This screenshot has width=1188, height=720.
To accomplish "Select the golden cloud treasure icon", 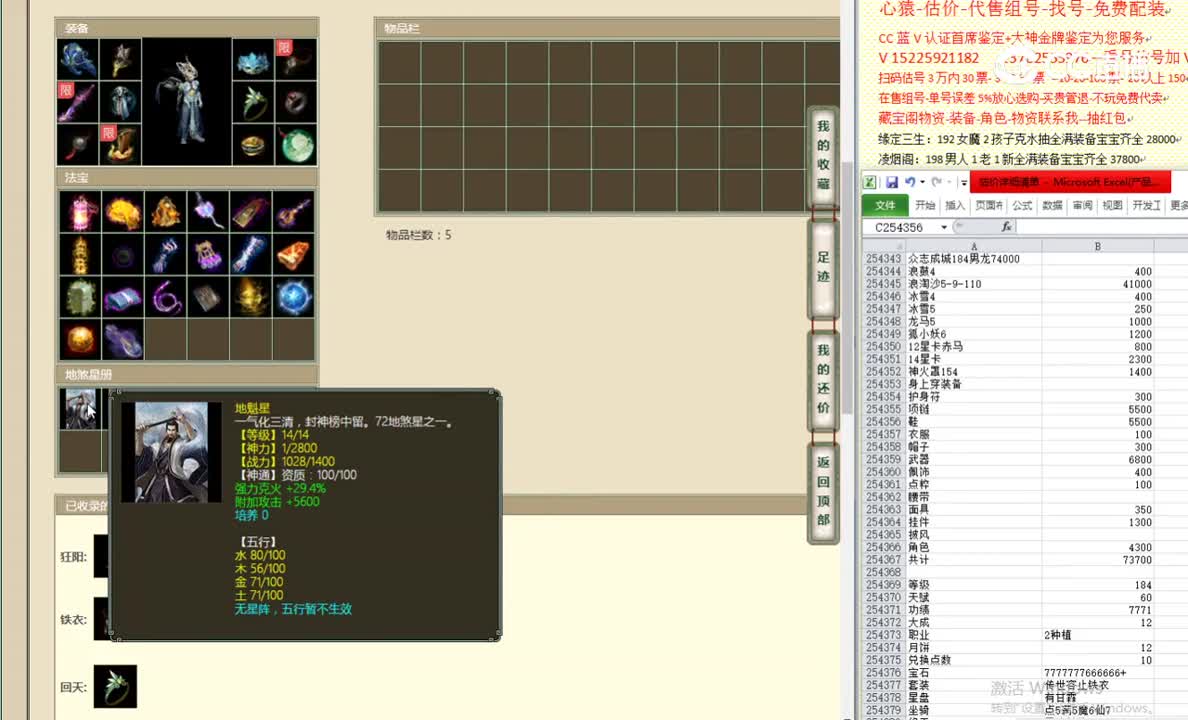I will [123, 211].
